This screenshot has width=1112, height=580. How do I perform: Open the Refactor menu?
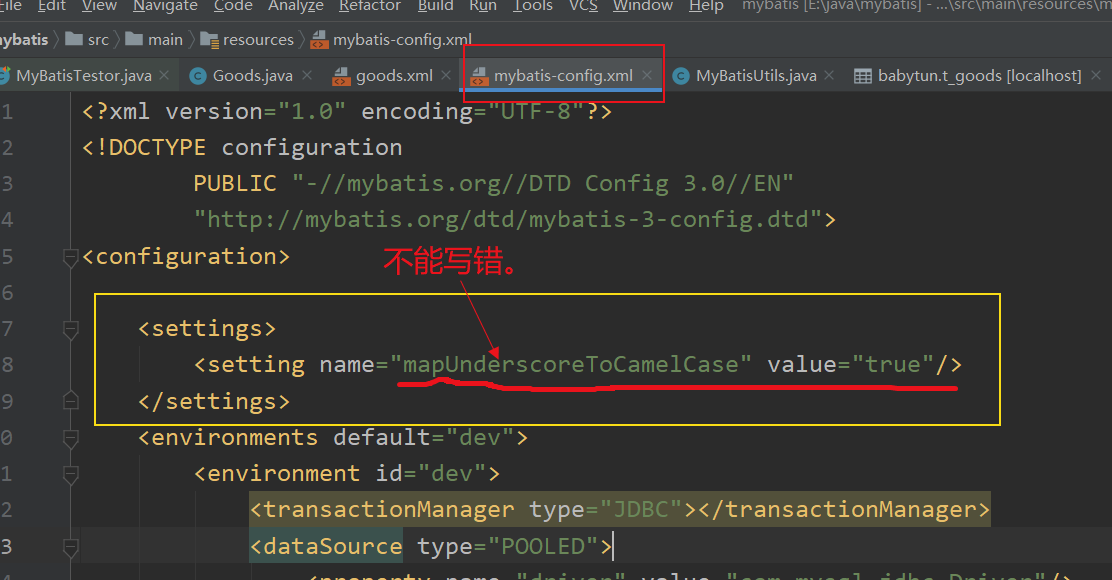[x=369, y=7]
